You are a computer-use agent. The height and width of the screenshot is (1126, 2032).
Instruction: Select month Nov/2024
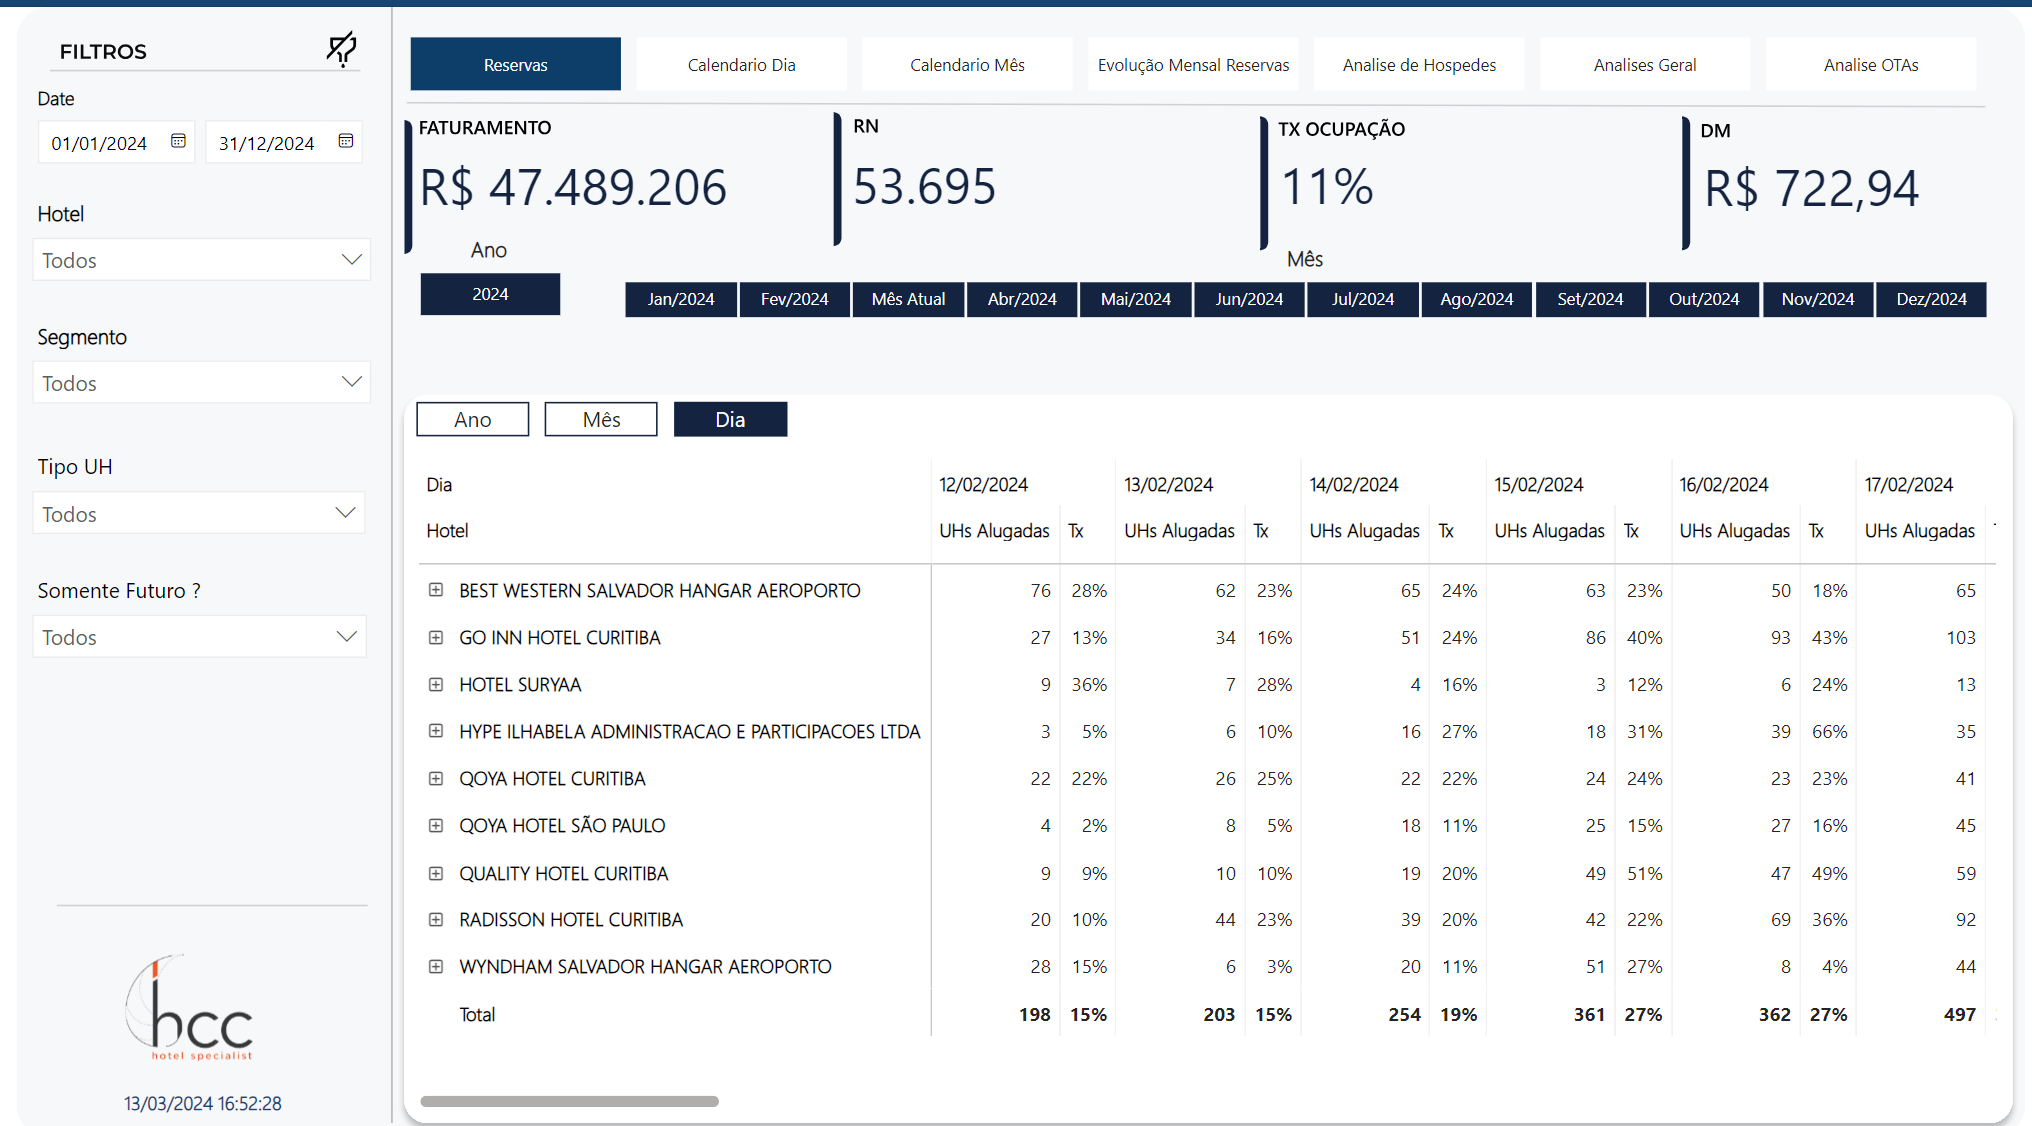tap(1818, 299)
